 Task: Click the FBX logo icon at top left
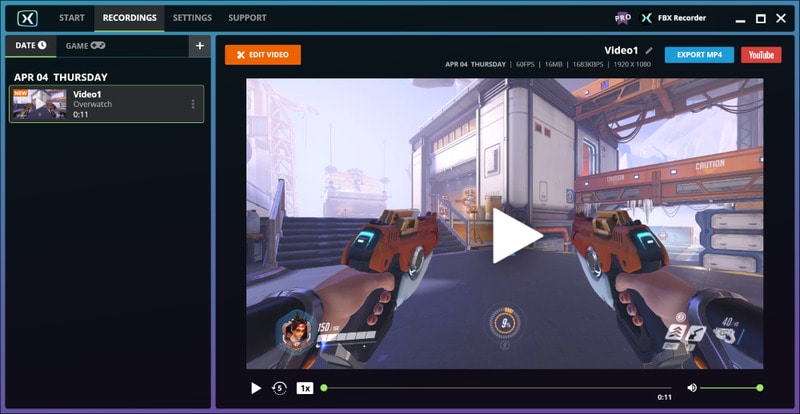pos(27,18)
